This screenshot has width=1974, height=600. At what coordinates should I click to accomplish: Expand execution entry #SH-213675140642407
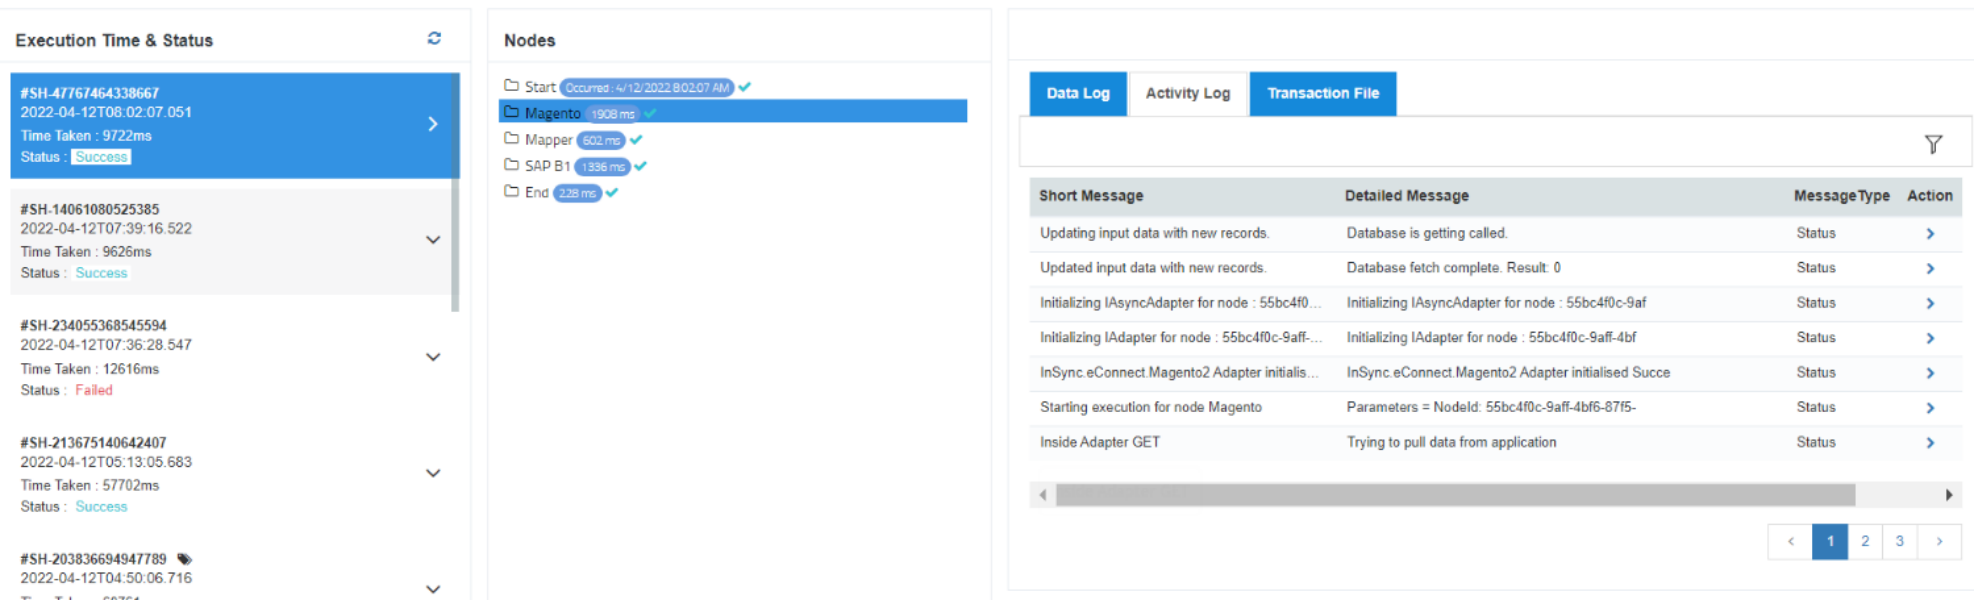click(433, 473)
